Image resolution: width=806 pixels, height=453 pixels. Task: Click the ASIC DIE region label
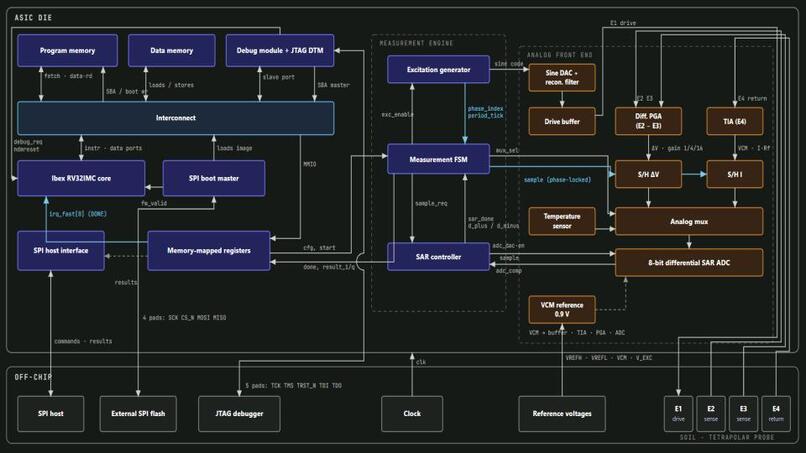[33, 17]
